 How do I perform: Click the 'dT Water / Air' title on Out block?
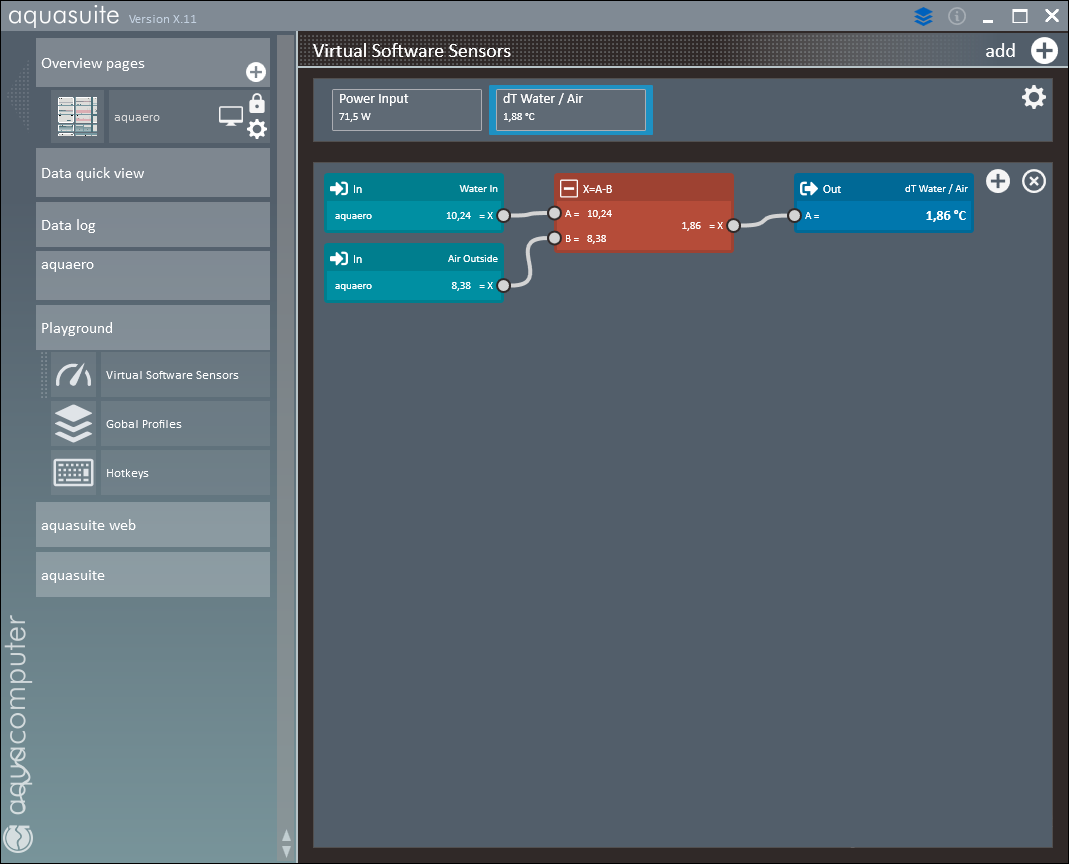[936, 189]
